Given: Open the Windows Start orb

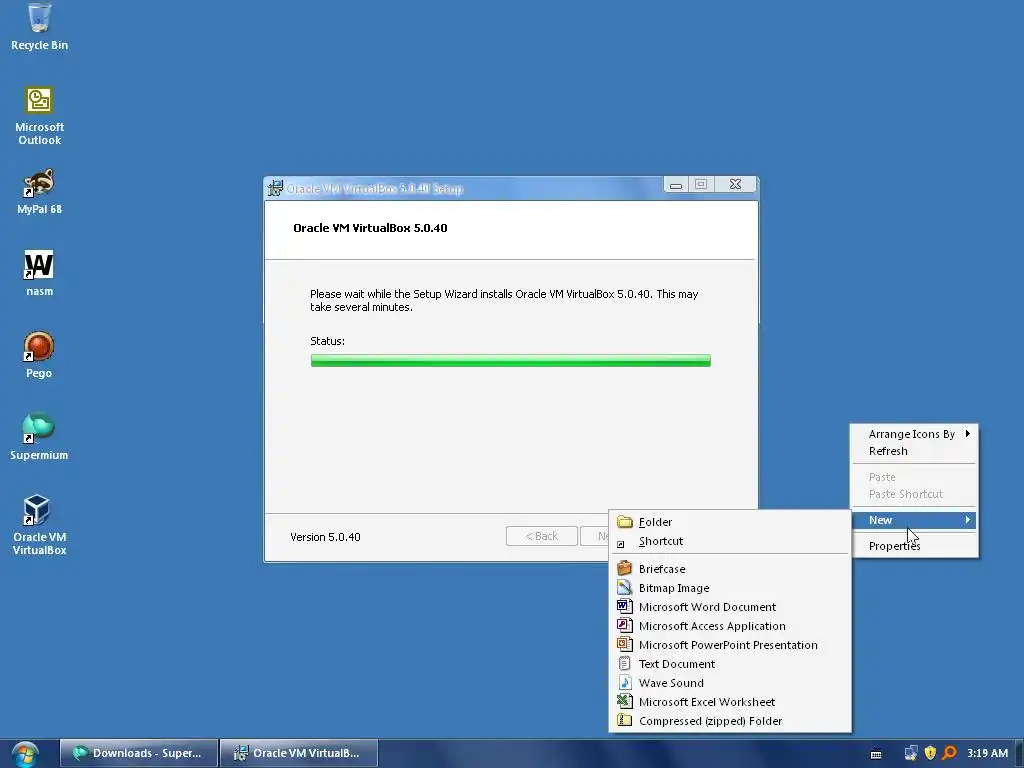Looking at the screenshot, I should tap(25, 754).
